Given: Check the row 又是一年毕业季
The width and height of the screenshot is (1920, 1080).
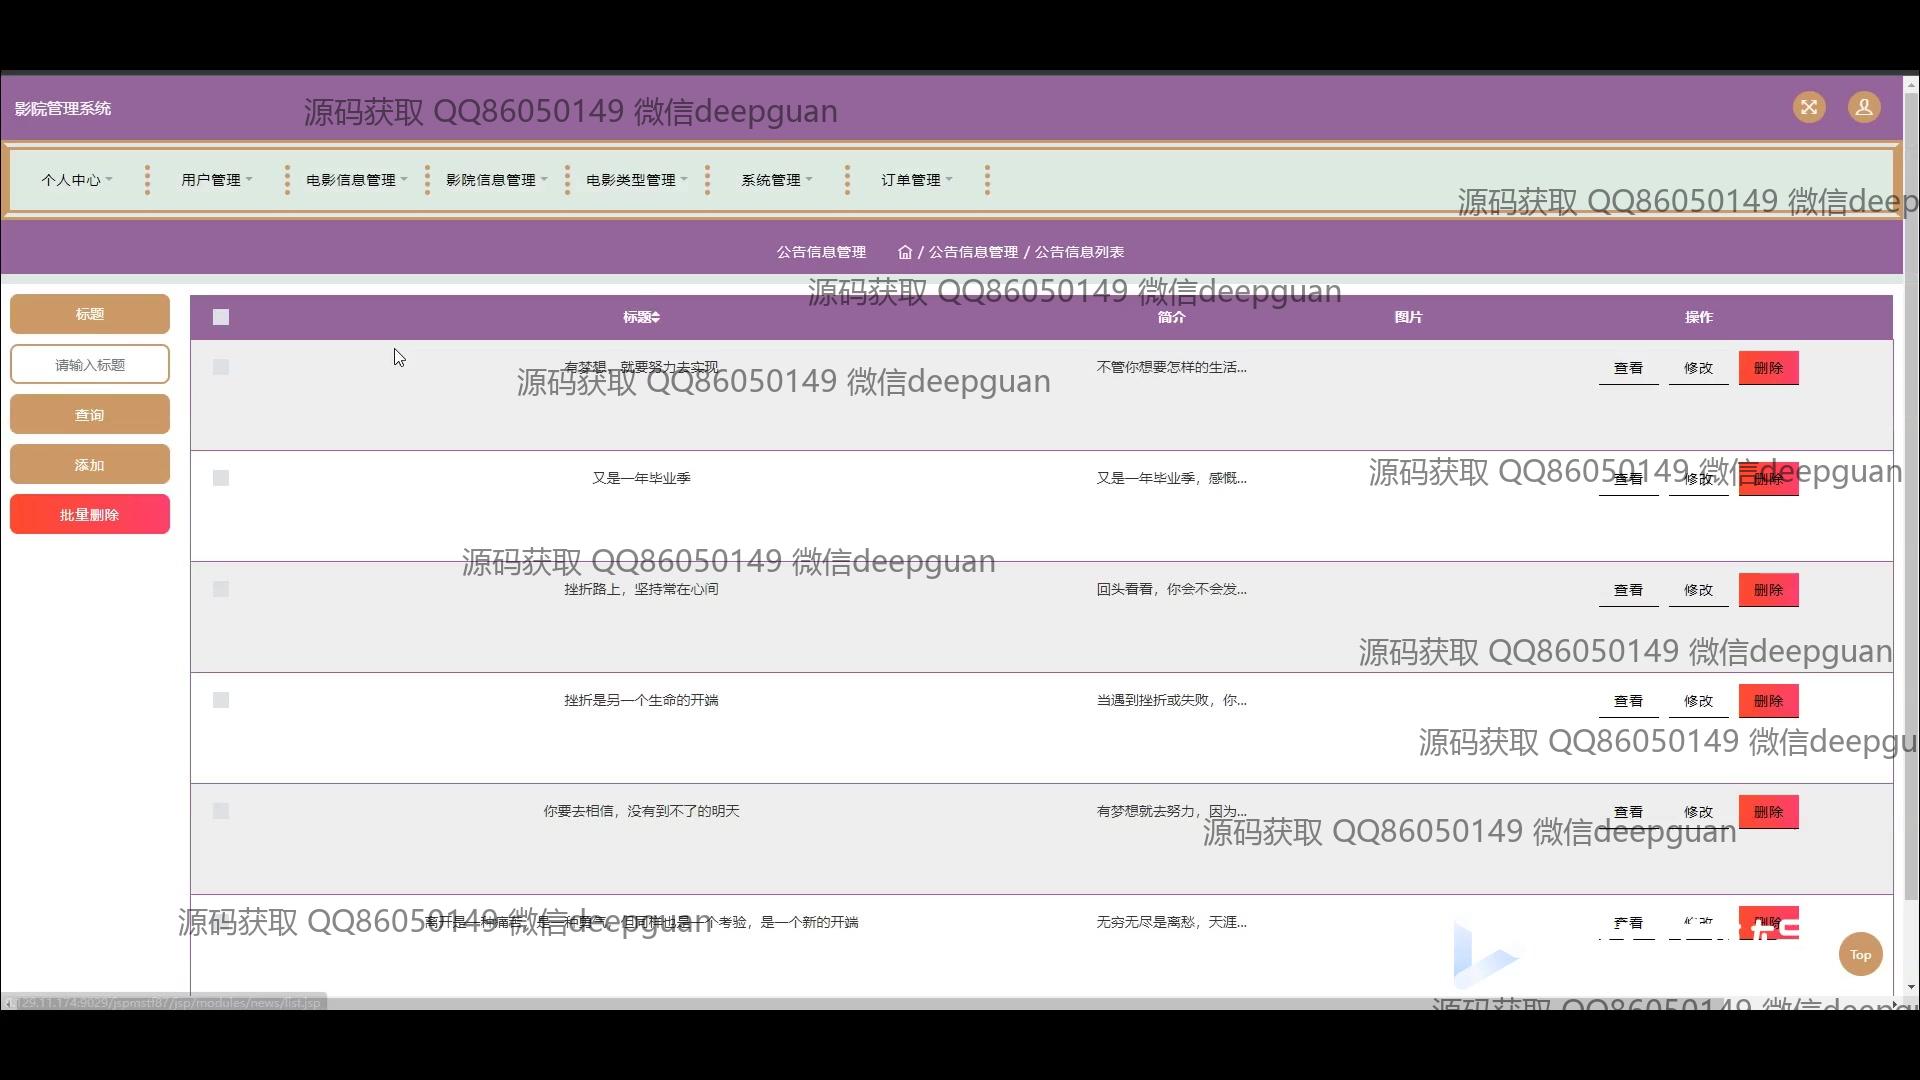Looking at the screenshot, I should 221,478.
